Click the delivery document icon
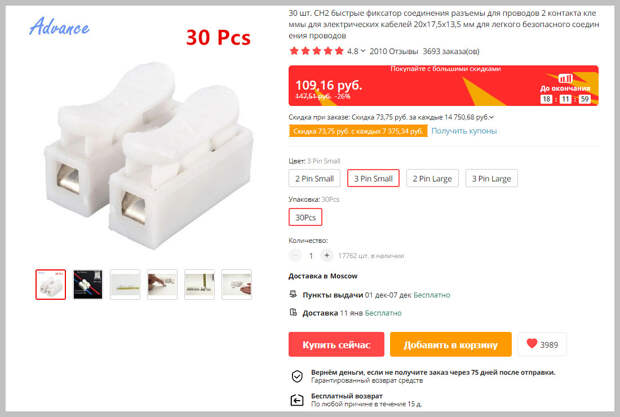This screenshot has width=620, height=417. [293, 312]
